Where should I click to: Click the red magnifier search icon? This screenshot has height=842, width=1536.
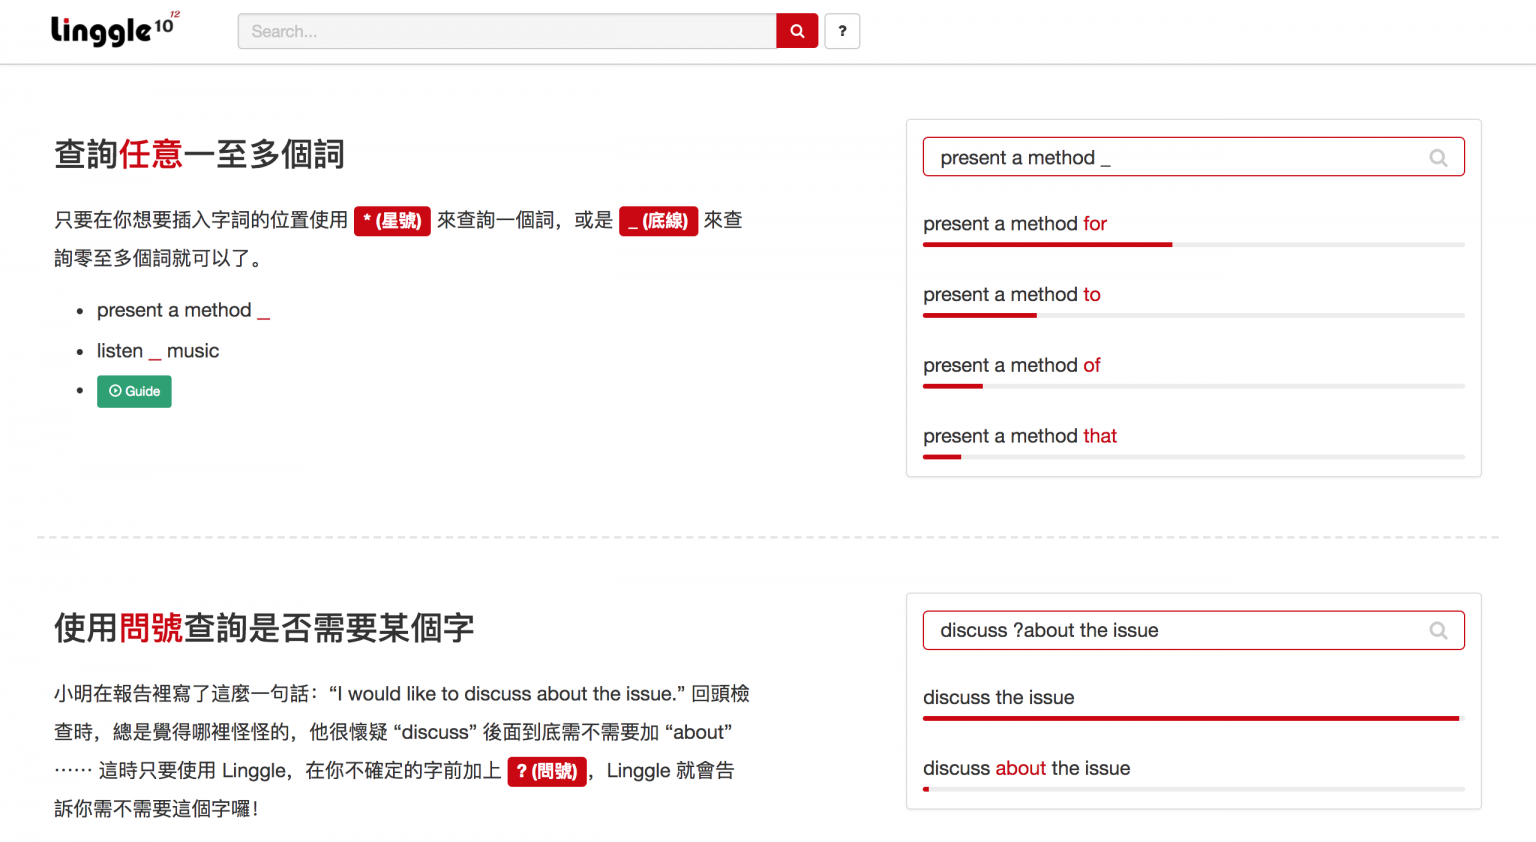[796, 31]
